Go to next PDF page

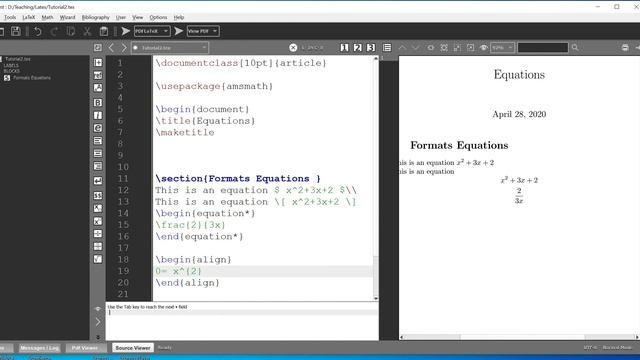(416, 48)
